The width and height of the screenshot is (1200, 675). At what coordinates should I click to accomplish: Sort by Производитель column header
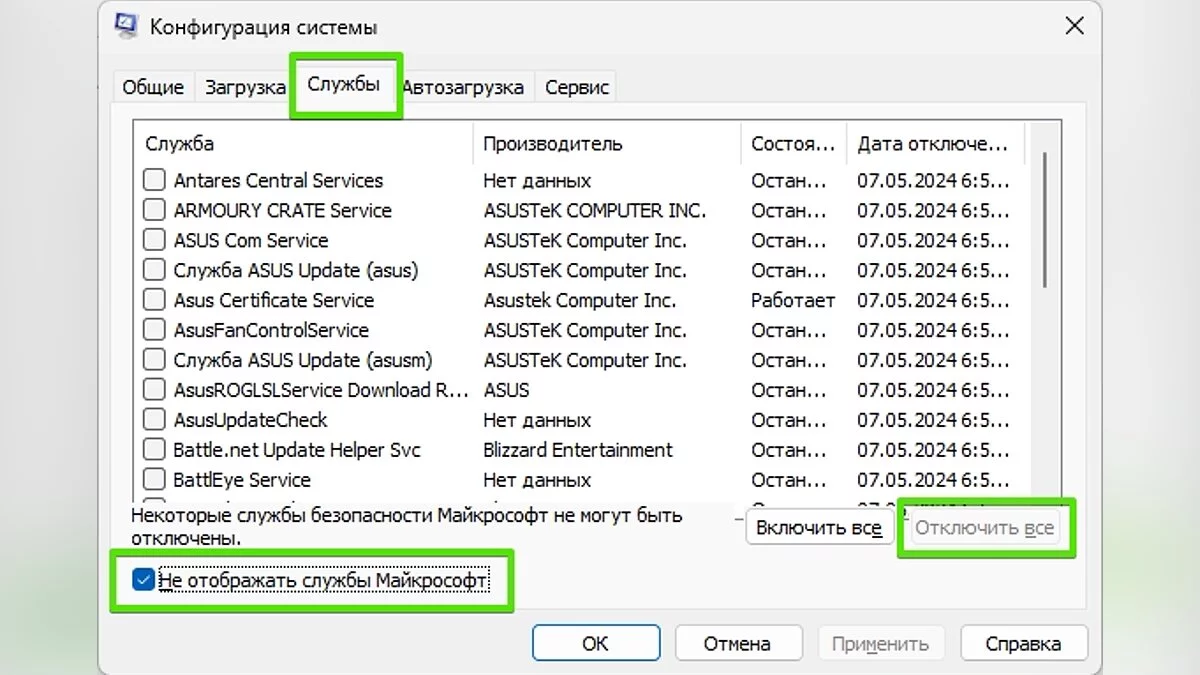tap(606, 144)
